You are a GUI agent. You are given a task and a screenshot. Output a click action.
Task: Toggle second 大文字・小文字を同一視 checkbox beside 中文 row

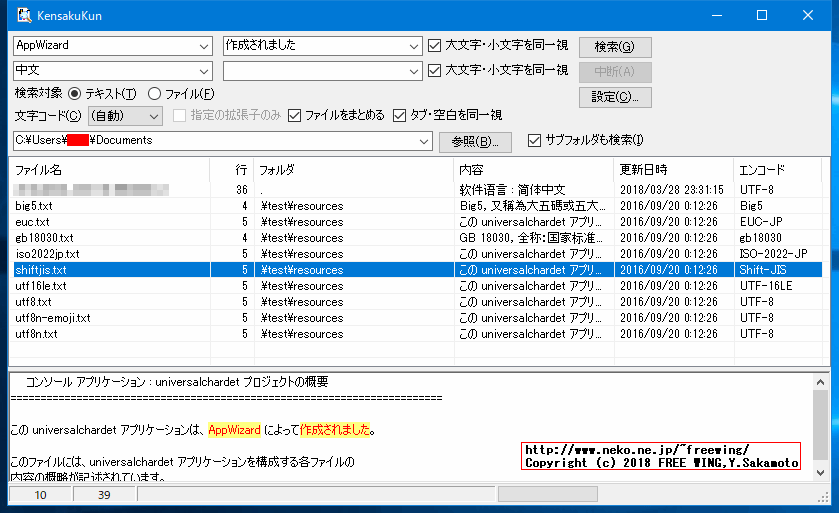(434, 71)
